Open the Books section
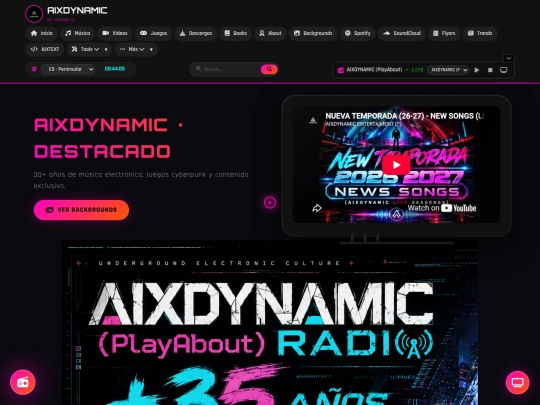 (x=236, y=33)
